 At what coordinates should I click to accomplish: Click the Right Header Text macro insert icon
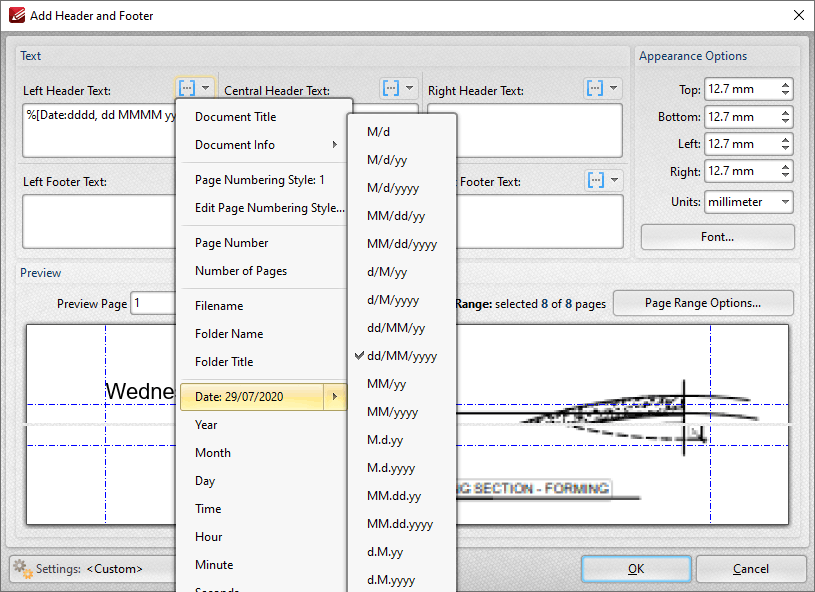pyautogui.click(x=595, y=88)
